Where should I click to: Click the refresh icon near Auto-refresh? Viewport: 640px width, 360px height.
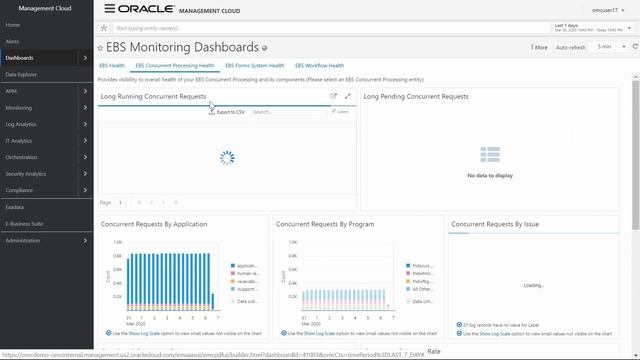[x=635, y=47]
